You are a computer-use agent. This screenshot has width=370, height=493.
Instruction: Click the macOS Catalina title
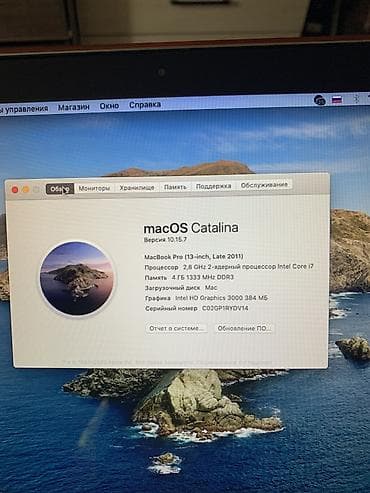click(191, 228)
